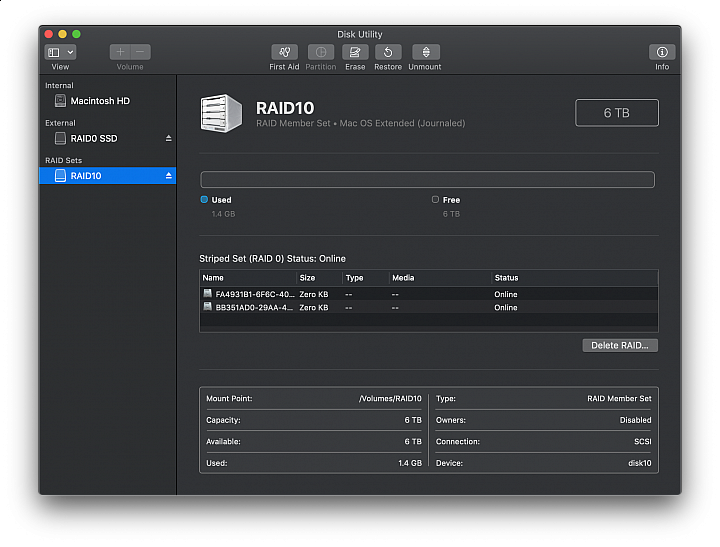Click the FA4931B1 member disk icon
This screenshot has height=547, width=720.
(208, 293)
